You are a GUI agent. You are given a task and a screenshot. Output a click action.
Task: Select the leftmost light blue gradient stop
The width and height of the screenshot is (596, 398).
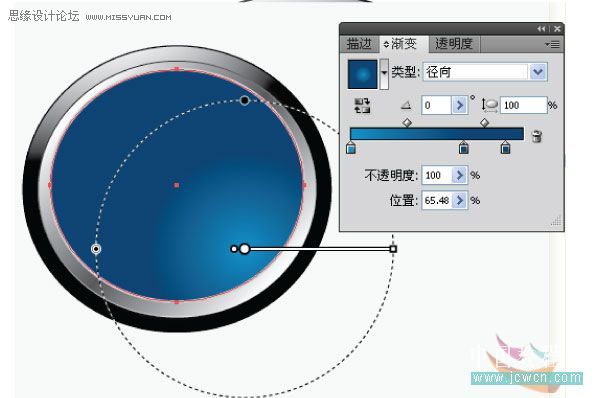[351, 148]
